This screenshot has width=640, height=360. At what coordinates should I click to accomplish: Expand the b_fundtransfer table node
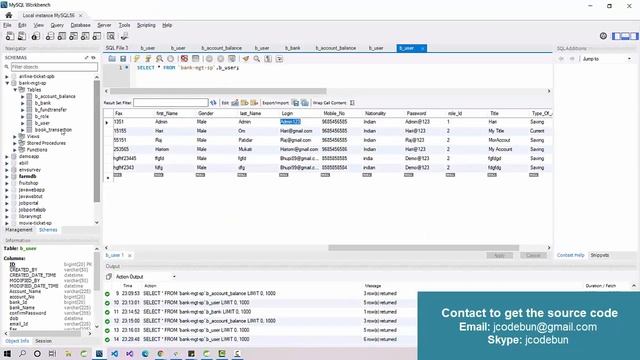tap(23, 110)
